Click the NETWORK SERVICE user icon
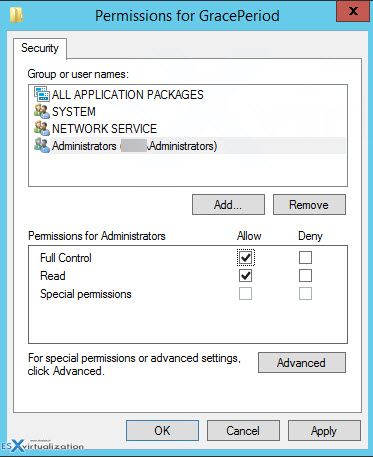The height and width of the screenshot is (457, 373). coord(42,128)
